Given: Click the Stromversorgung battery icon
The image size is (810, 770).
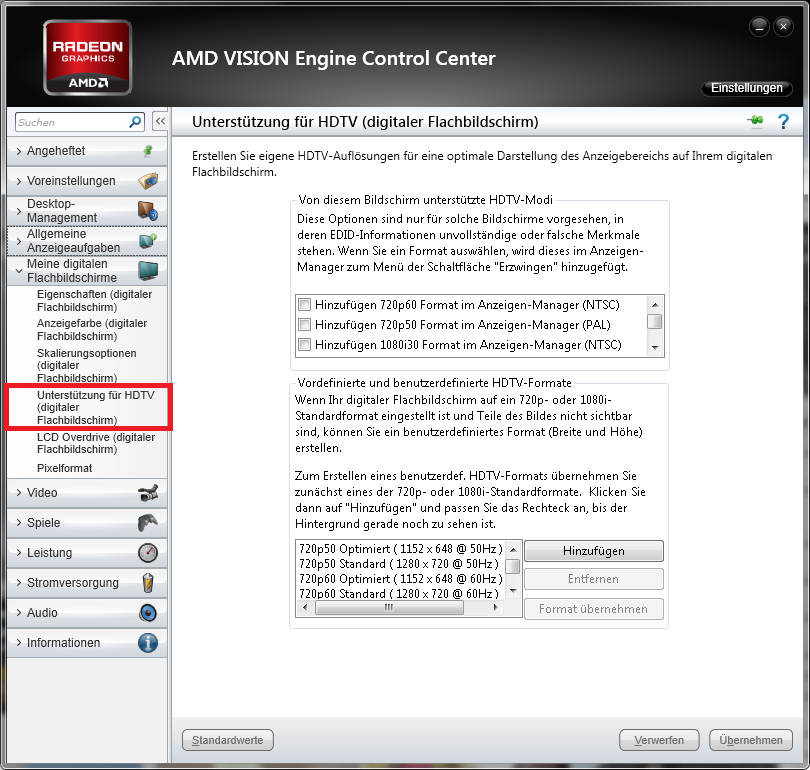Looking at the screenshot, I should pos(148,583).
